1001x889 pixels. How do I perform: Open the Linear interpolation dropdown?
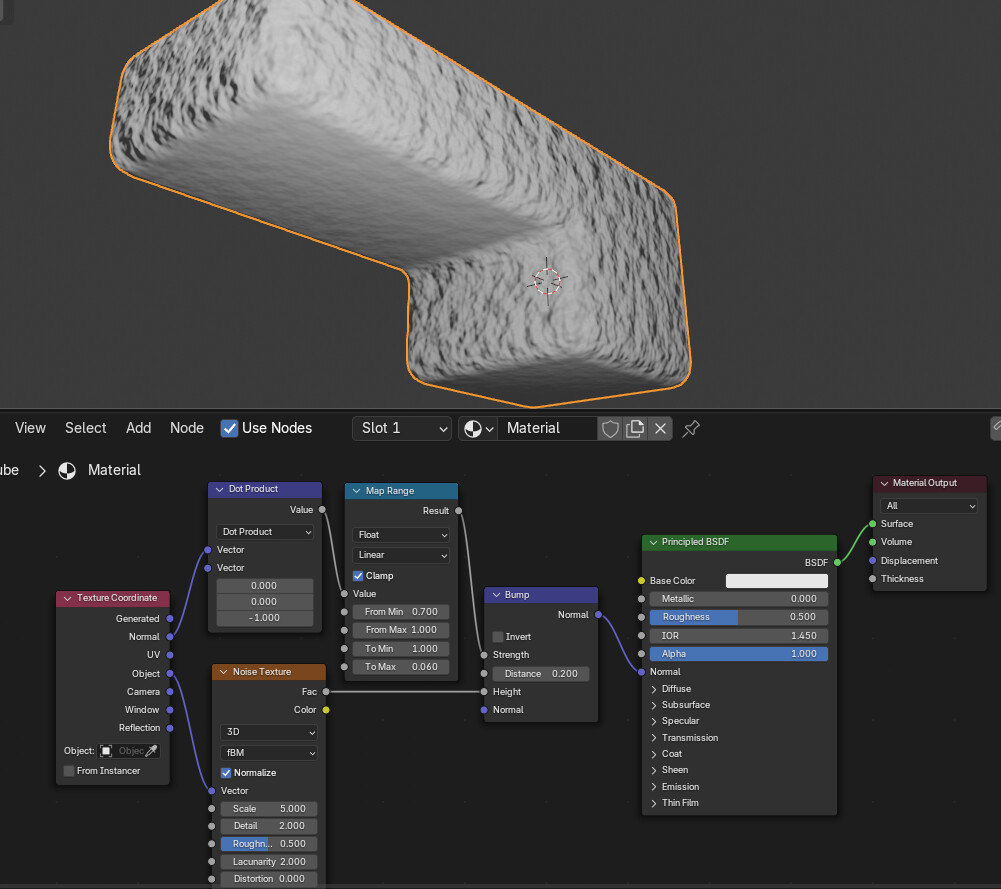[401, 555]
